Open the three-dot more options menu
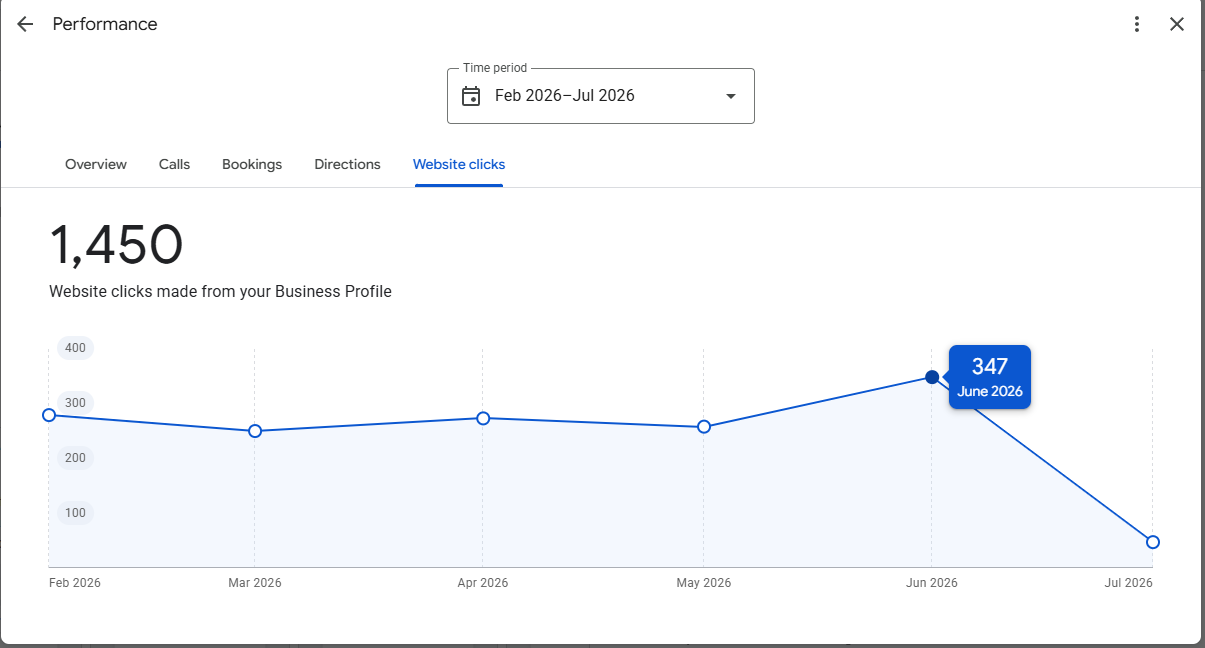This screenshot has width=1205, height=648. click(1137, 24)
